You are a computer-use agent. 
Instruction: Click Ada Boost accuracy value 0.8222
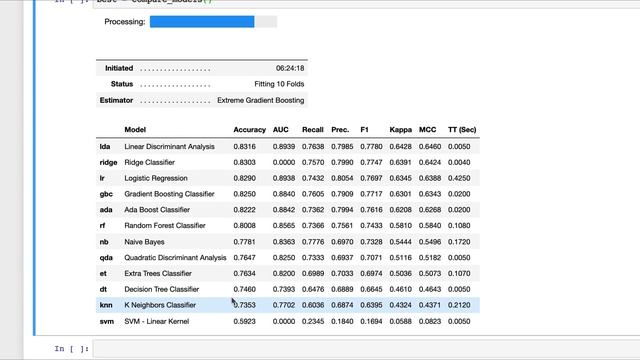[x=244, y=210]
